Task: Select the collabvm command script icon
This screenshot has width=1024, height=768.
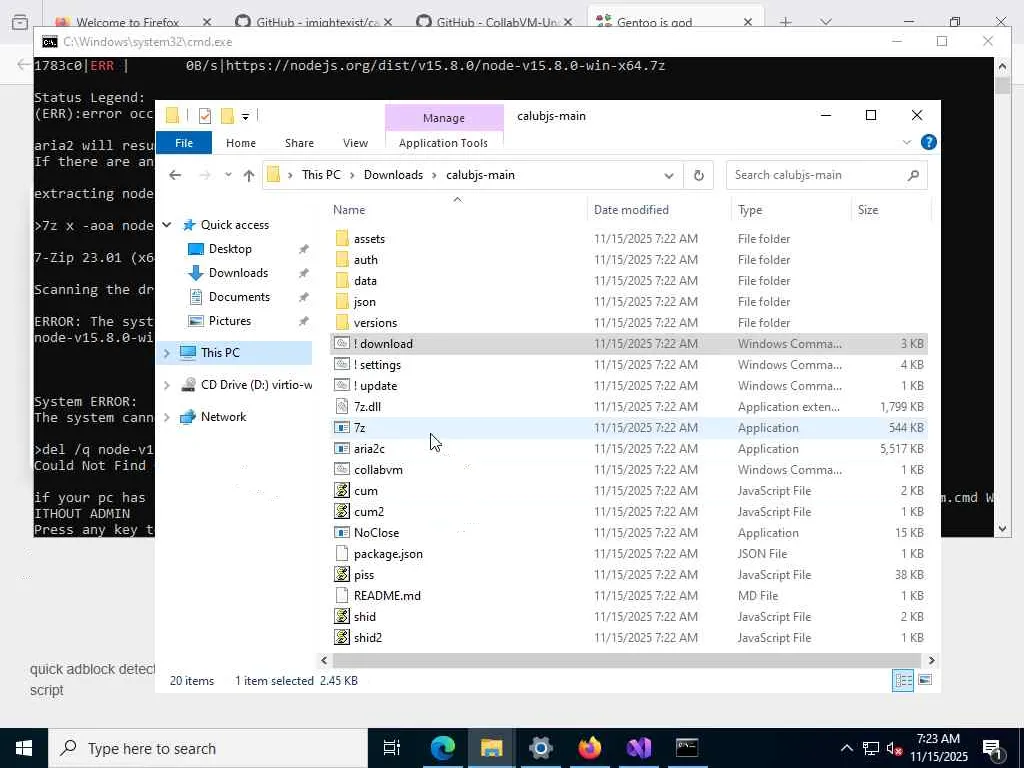Action: coord(342,469)
